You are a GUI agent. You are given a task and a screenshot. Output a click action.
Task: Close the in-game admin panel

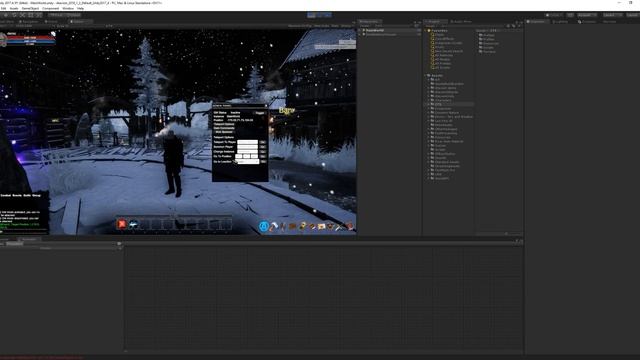[x=266, y=106]
